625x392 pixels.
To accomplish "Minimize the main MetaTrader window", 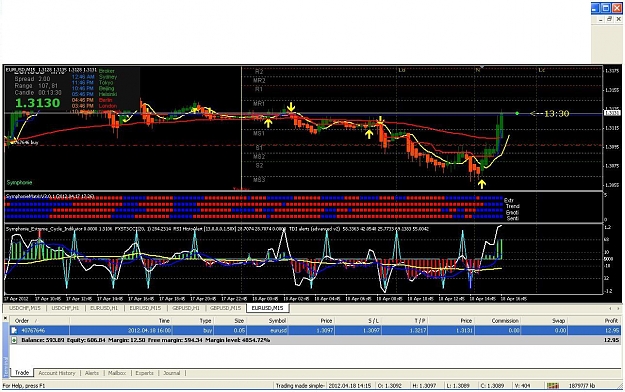I will tap(596, 8).
